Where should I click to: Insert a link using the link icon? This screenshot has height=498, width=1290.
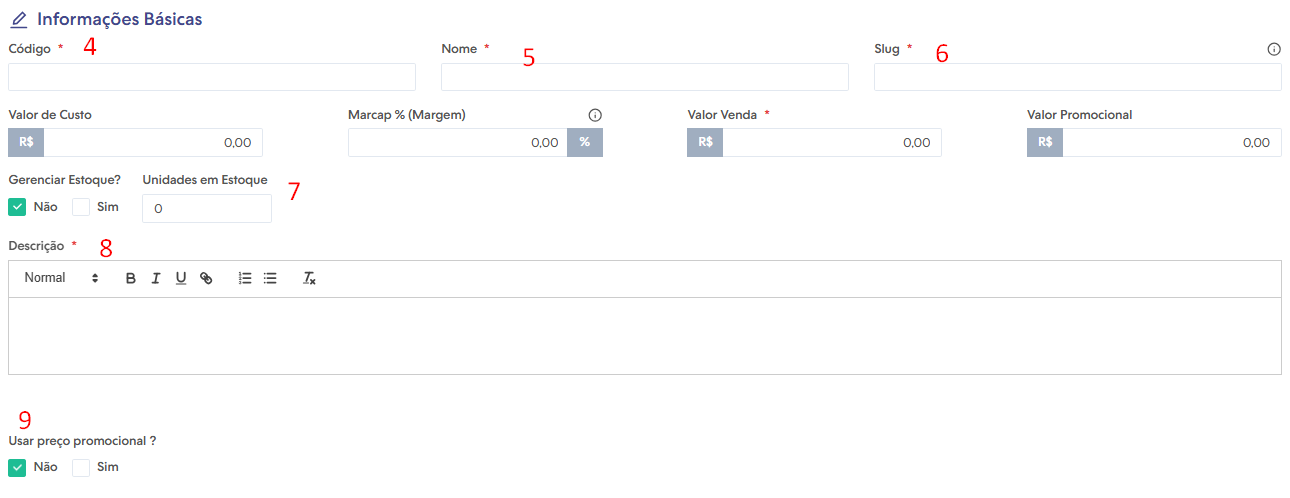[x=206, y=279]
